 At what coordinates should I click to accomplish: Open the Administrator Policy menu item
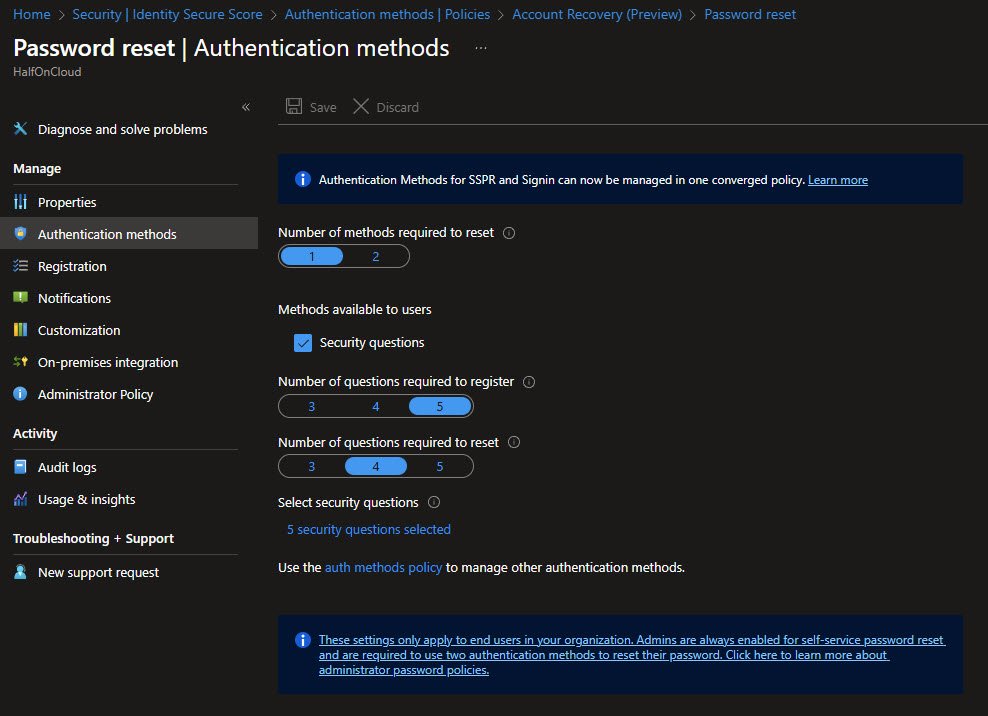(x=95, y=394)
